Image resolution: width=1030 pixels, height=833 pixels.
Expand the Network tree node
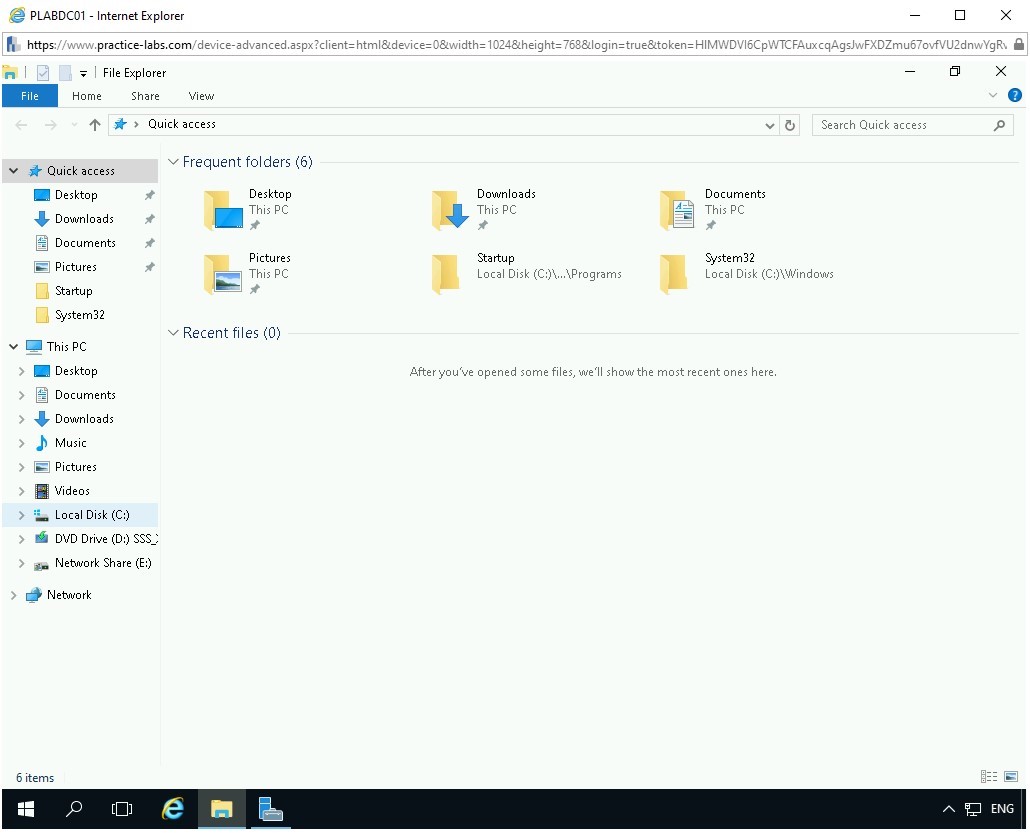tap(13, 595)
